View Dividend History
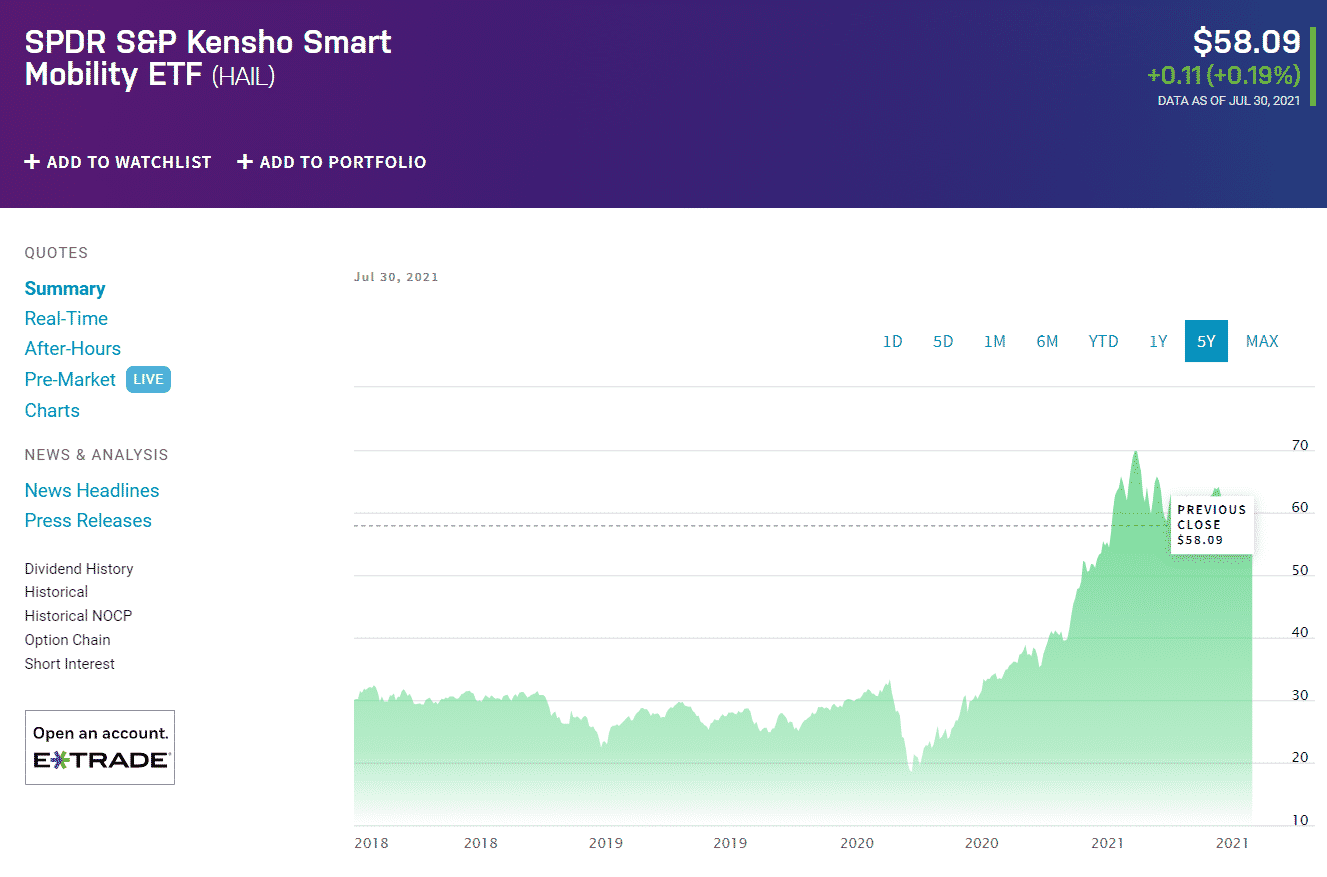 (x=78, y=568)
